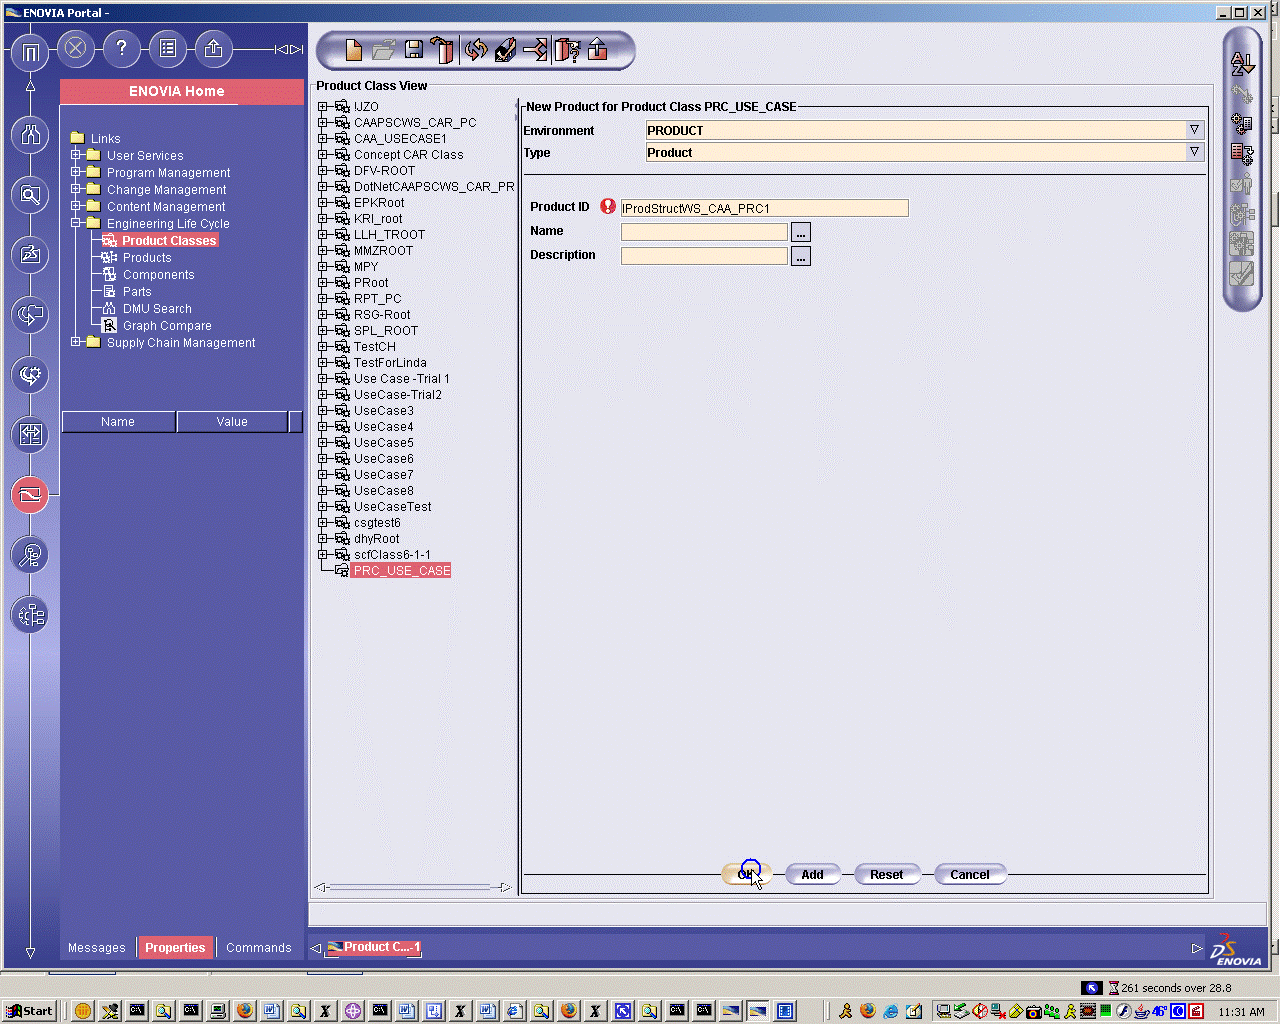Image resolution: width=1280 pixels, height=1024 pixels.
Task: Select the Product C...-1 bottom tab
Action: (374, 947)
